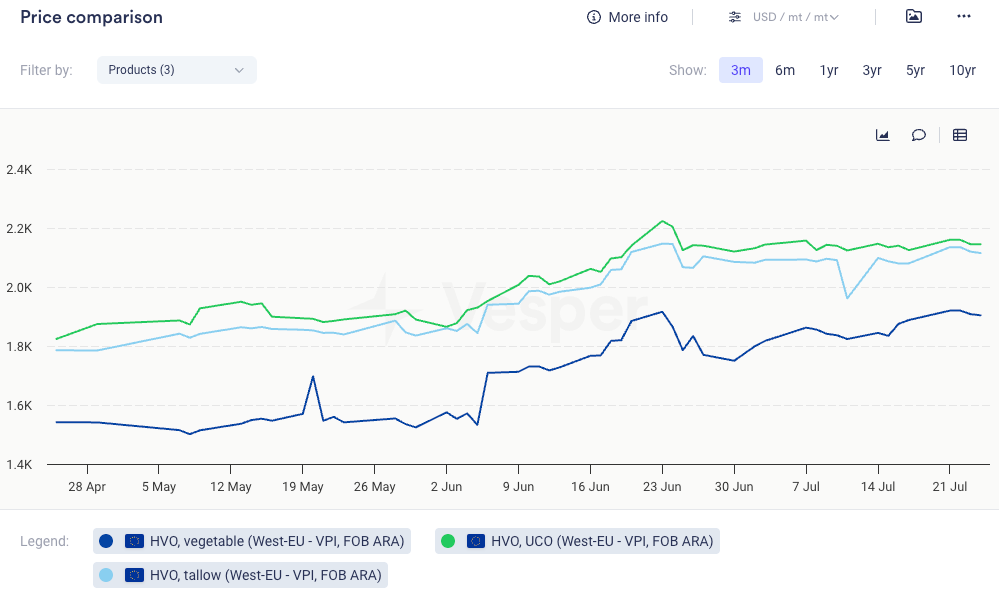Select the 1yr time range

pyautogui.click(x=829, y=70)
